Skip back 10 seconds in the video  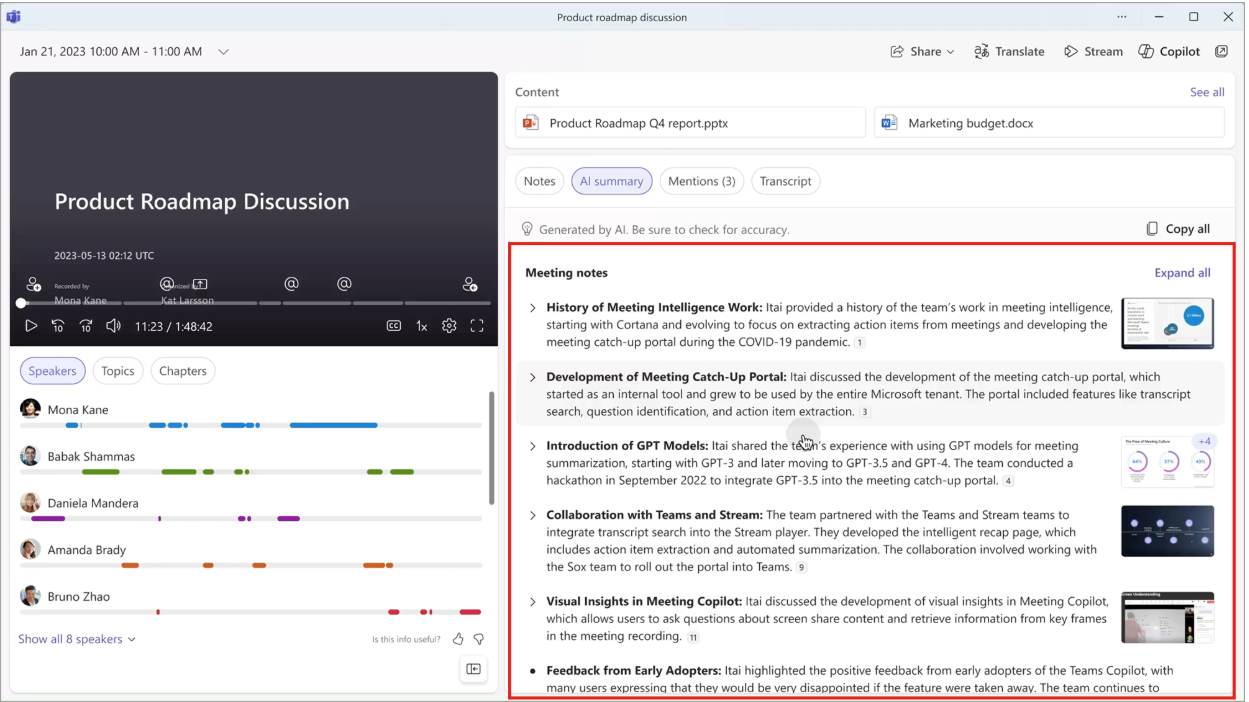tap(57, 325)
